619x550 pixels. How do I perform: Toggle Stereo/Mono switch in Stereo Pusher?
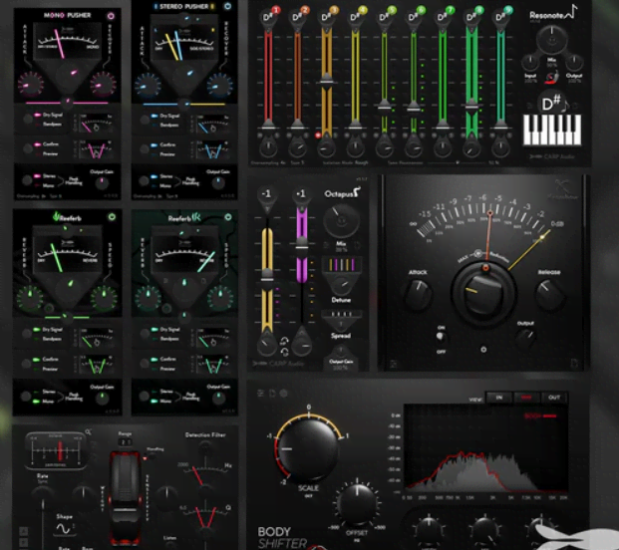[x=144, y=181]
